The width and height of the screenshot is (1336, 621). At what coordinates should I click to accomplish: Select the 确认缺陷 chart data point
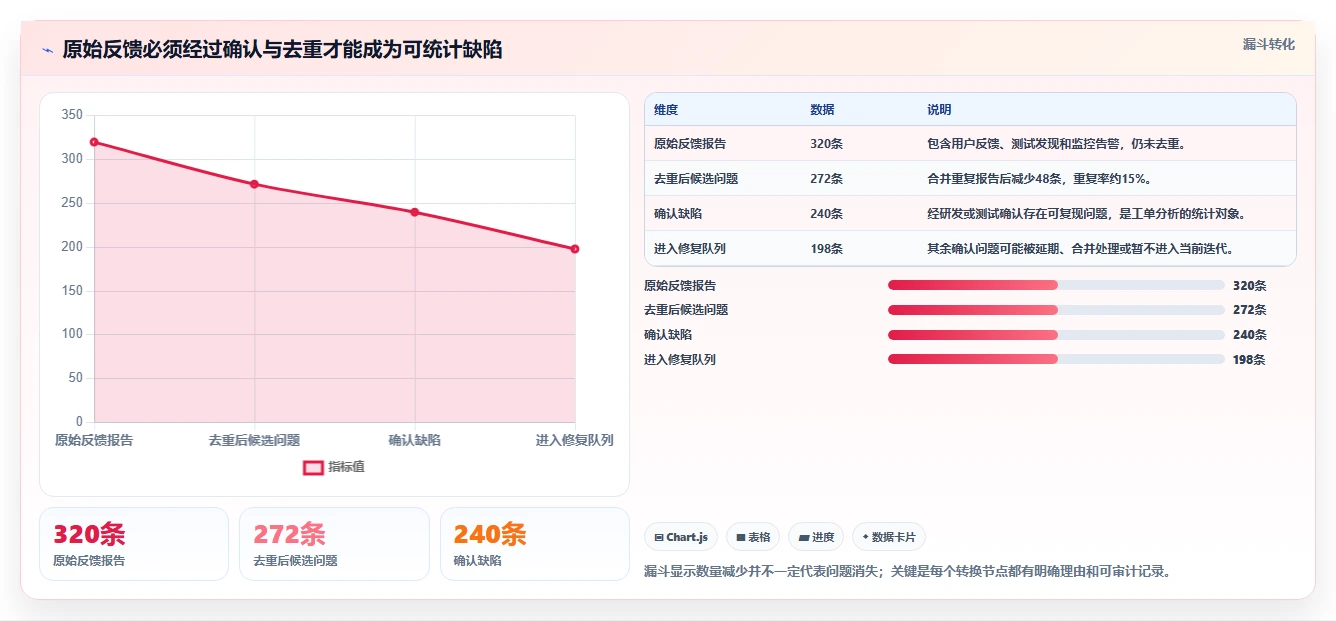tap(414, 212)
